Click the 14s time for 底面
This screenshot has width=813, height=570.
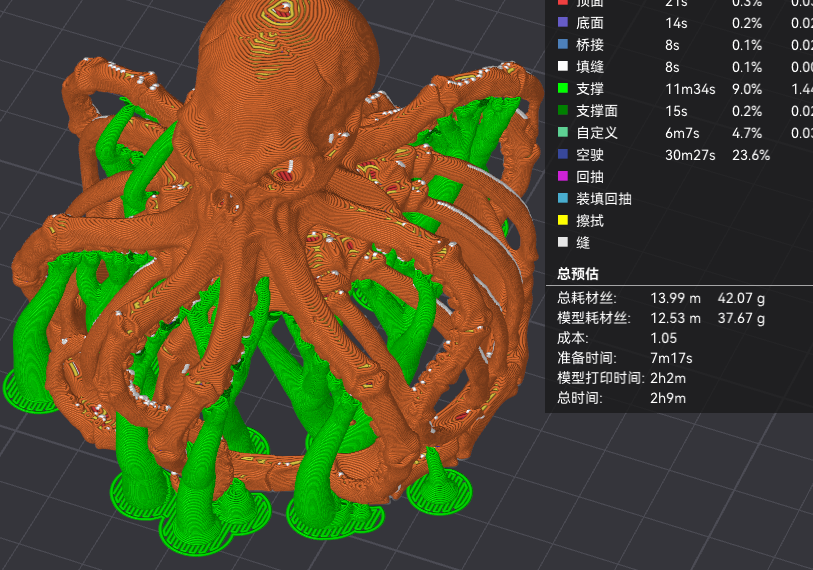pyautogui.click(x=676, y=23)
